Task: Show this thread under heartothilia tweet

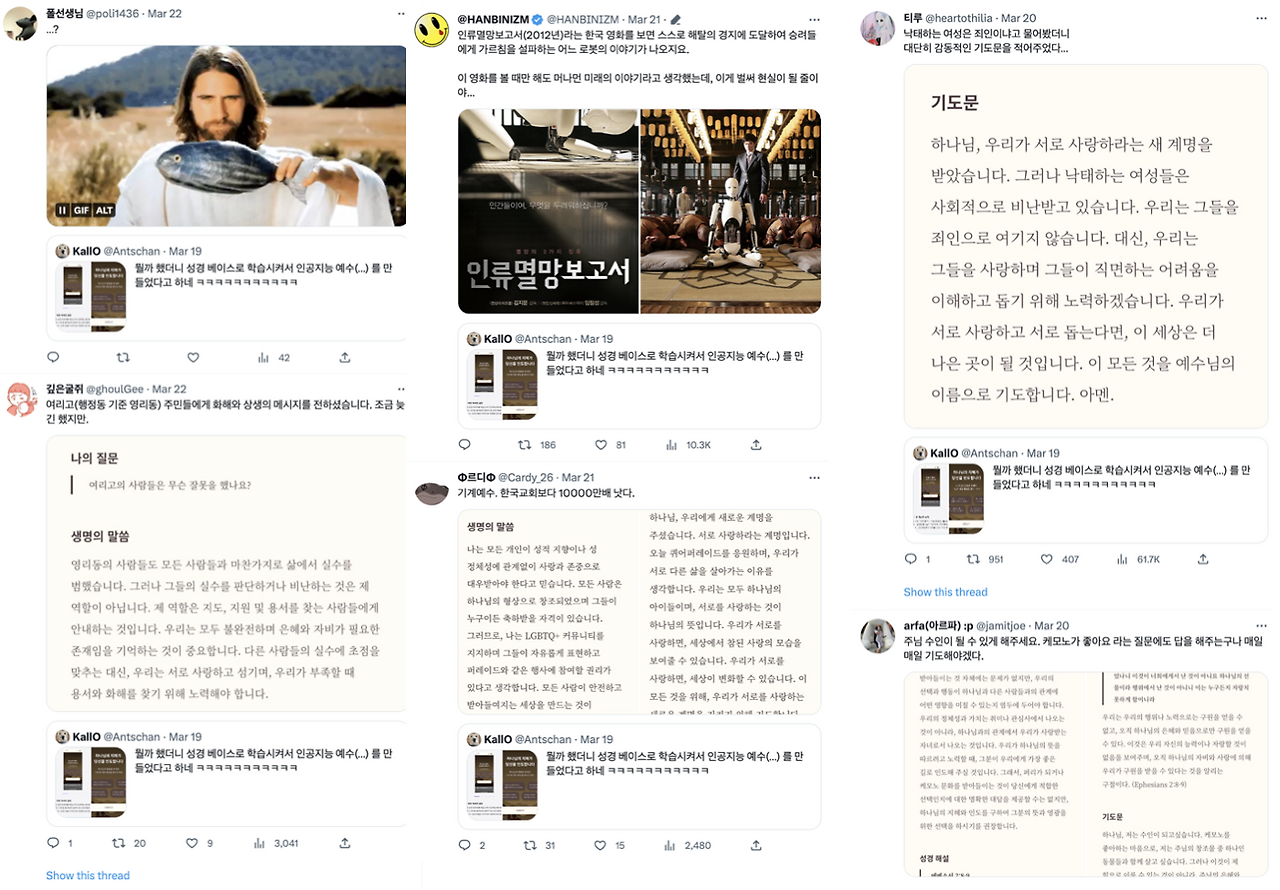Action: (945, 592)
